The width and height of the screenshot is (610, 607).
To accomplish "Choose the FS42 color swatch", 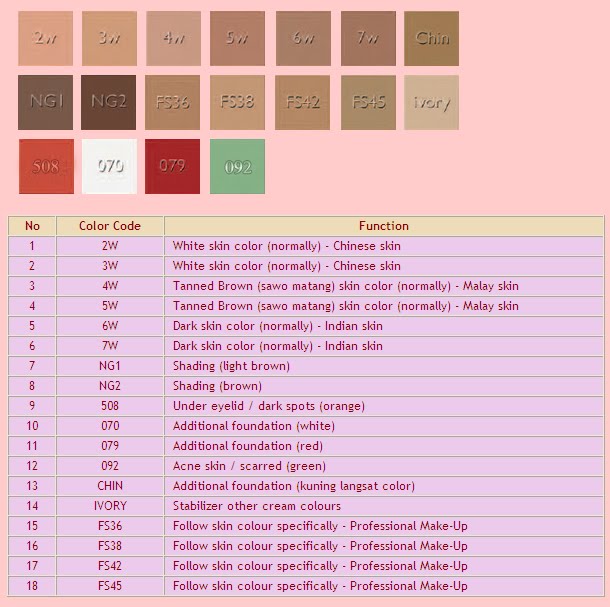I will click(x=302, y=102).
